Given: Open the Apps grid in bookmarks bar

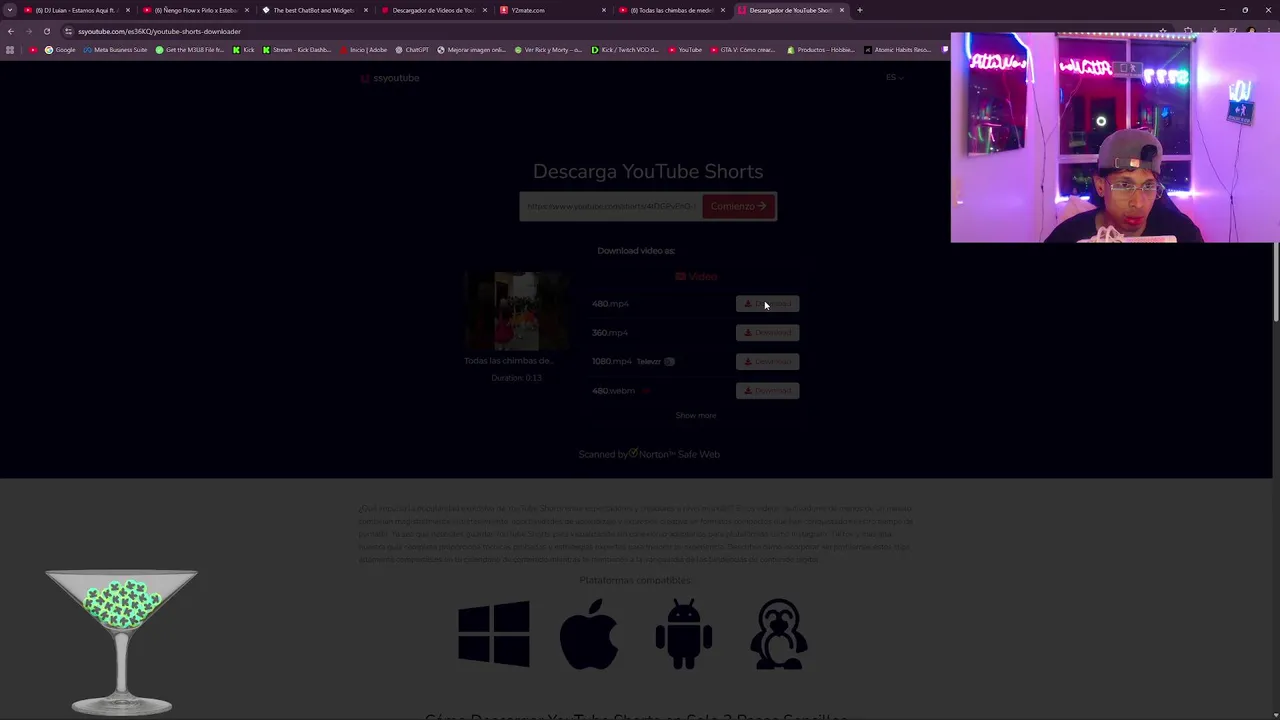Looking at the screenshot, I should click(10, 50).
